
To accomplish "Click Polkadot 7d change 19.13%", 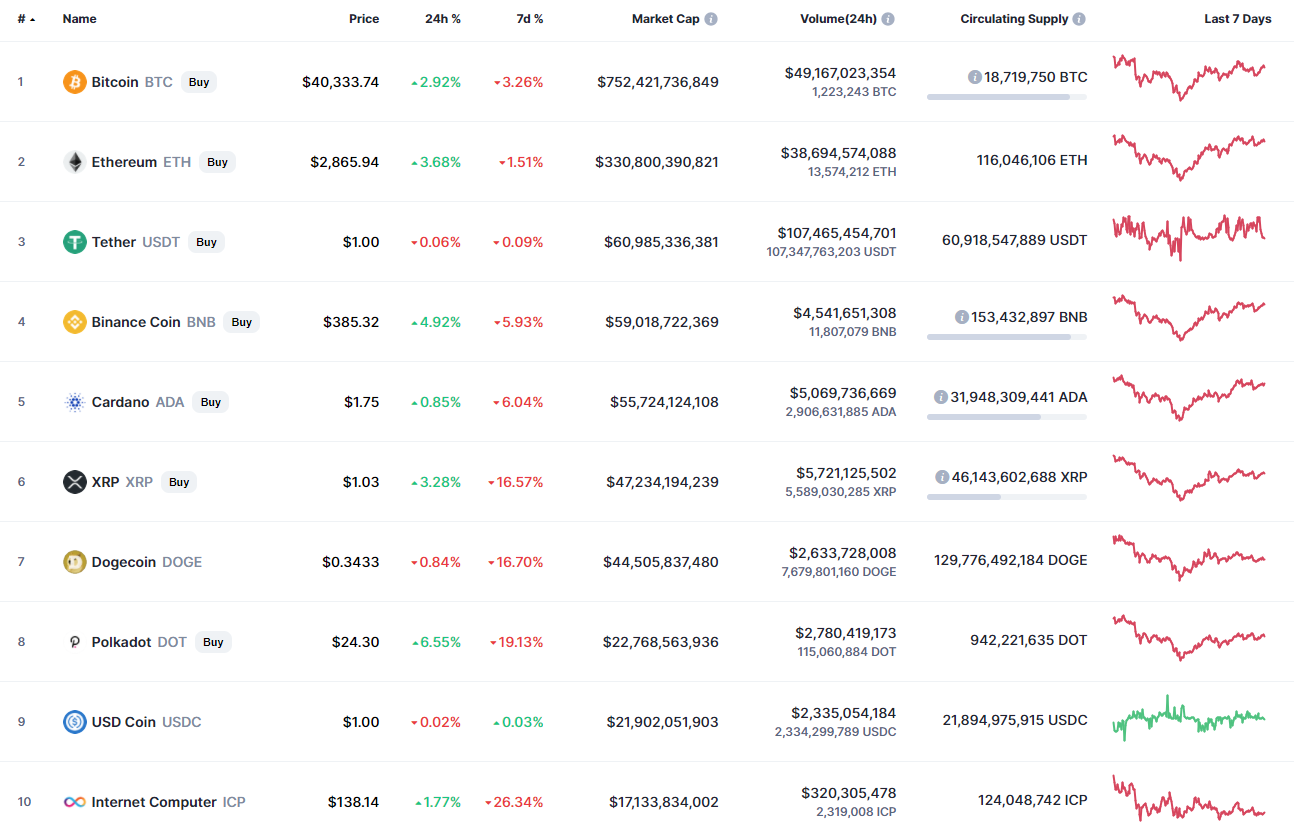I will 516,642.
